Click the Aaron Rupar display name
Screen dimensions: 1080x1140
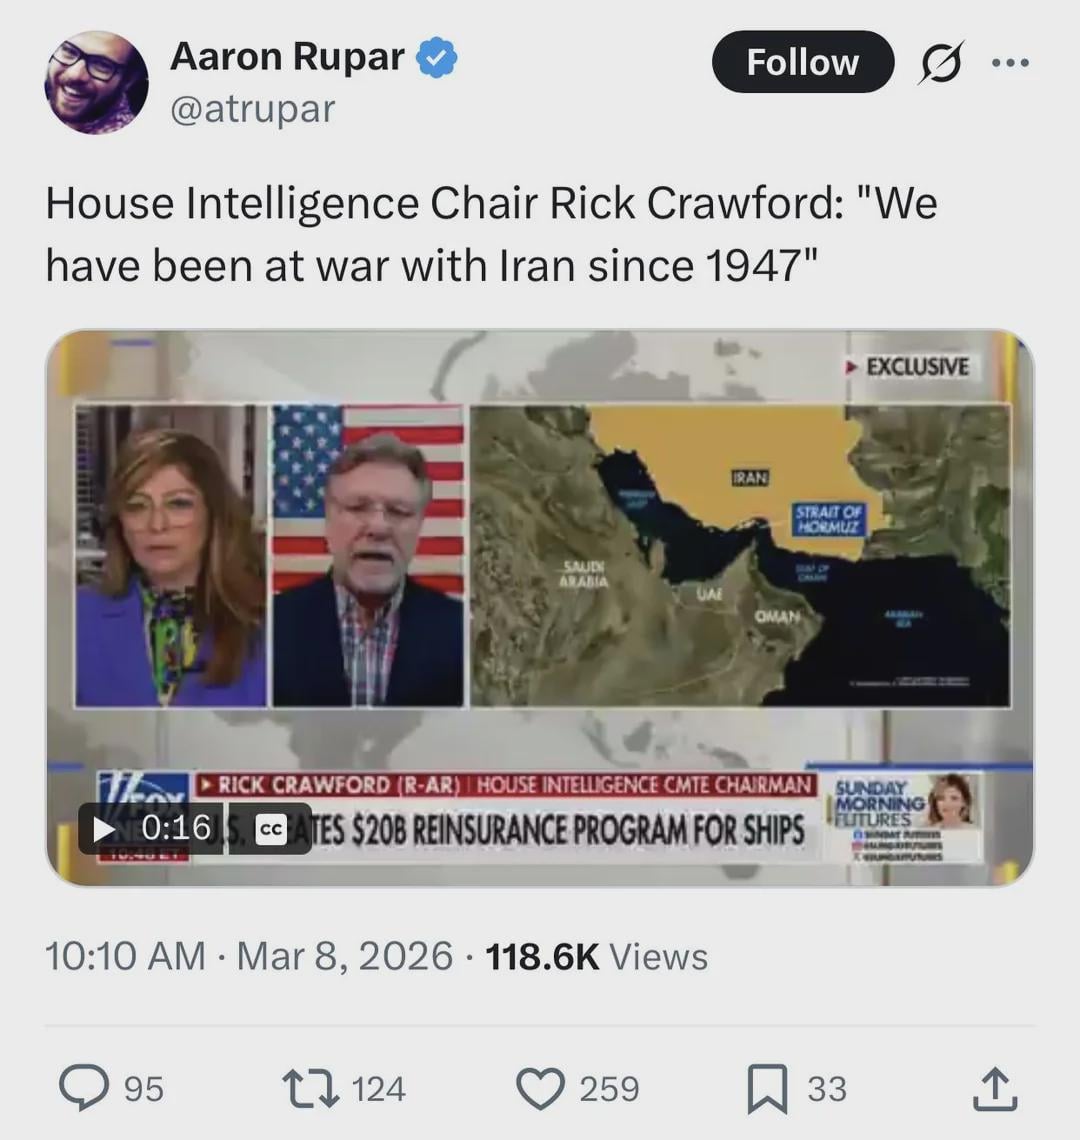(287, 57)
